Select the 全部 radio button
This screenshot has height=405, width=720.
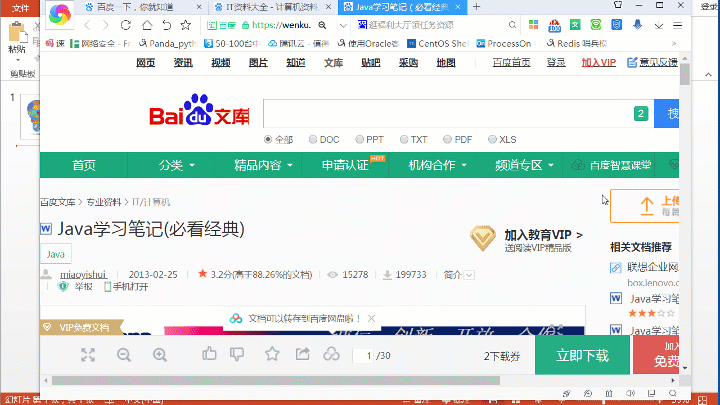[x=268, y=139]
